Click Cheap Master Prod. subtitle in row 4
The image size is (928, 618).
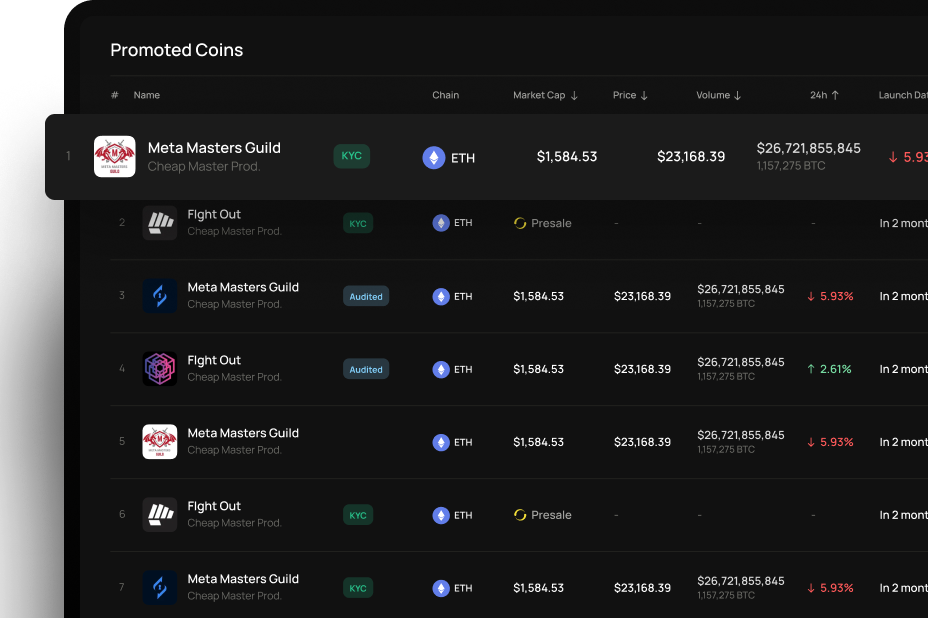click(234, 377)
